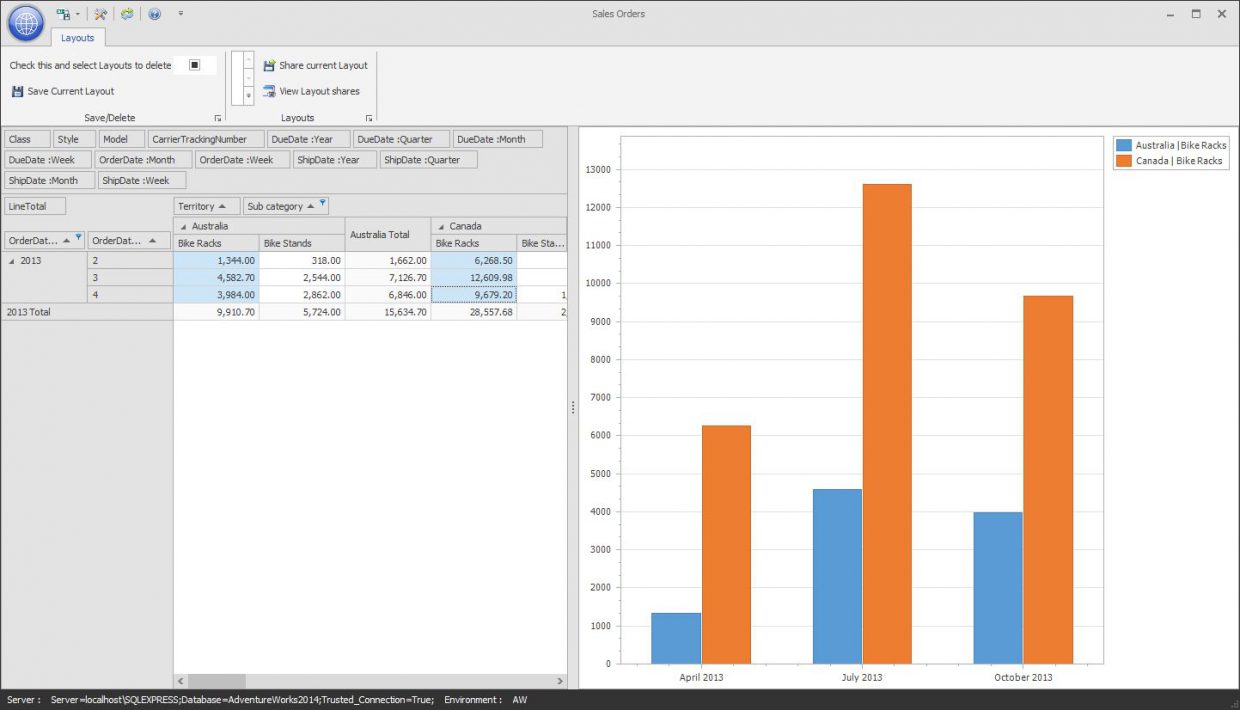Select the cell with value 9,679.20

point(474,295)
